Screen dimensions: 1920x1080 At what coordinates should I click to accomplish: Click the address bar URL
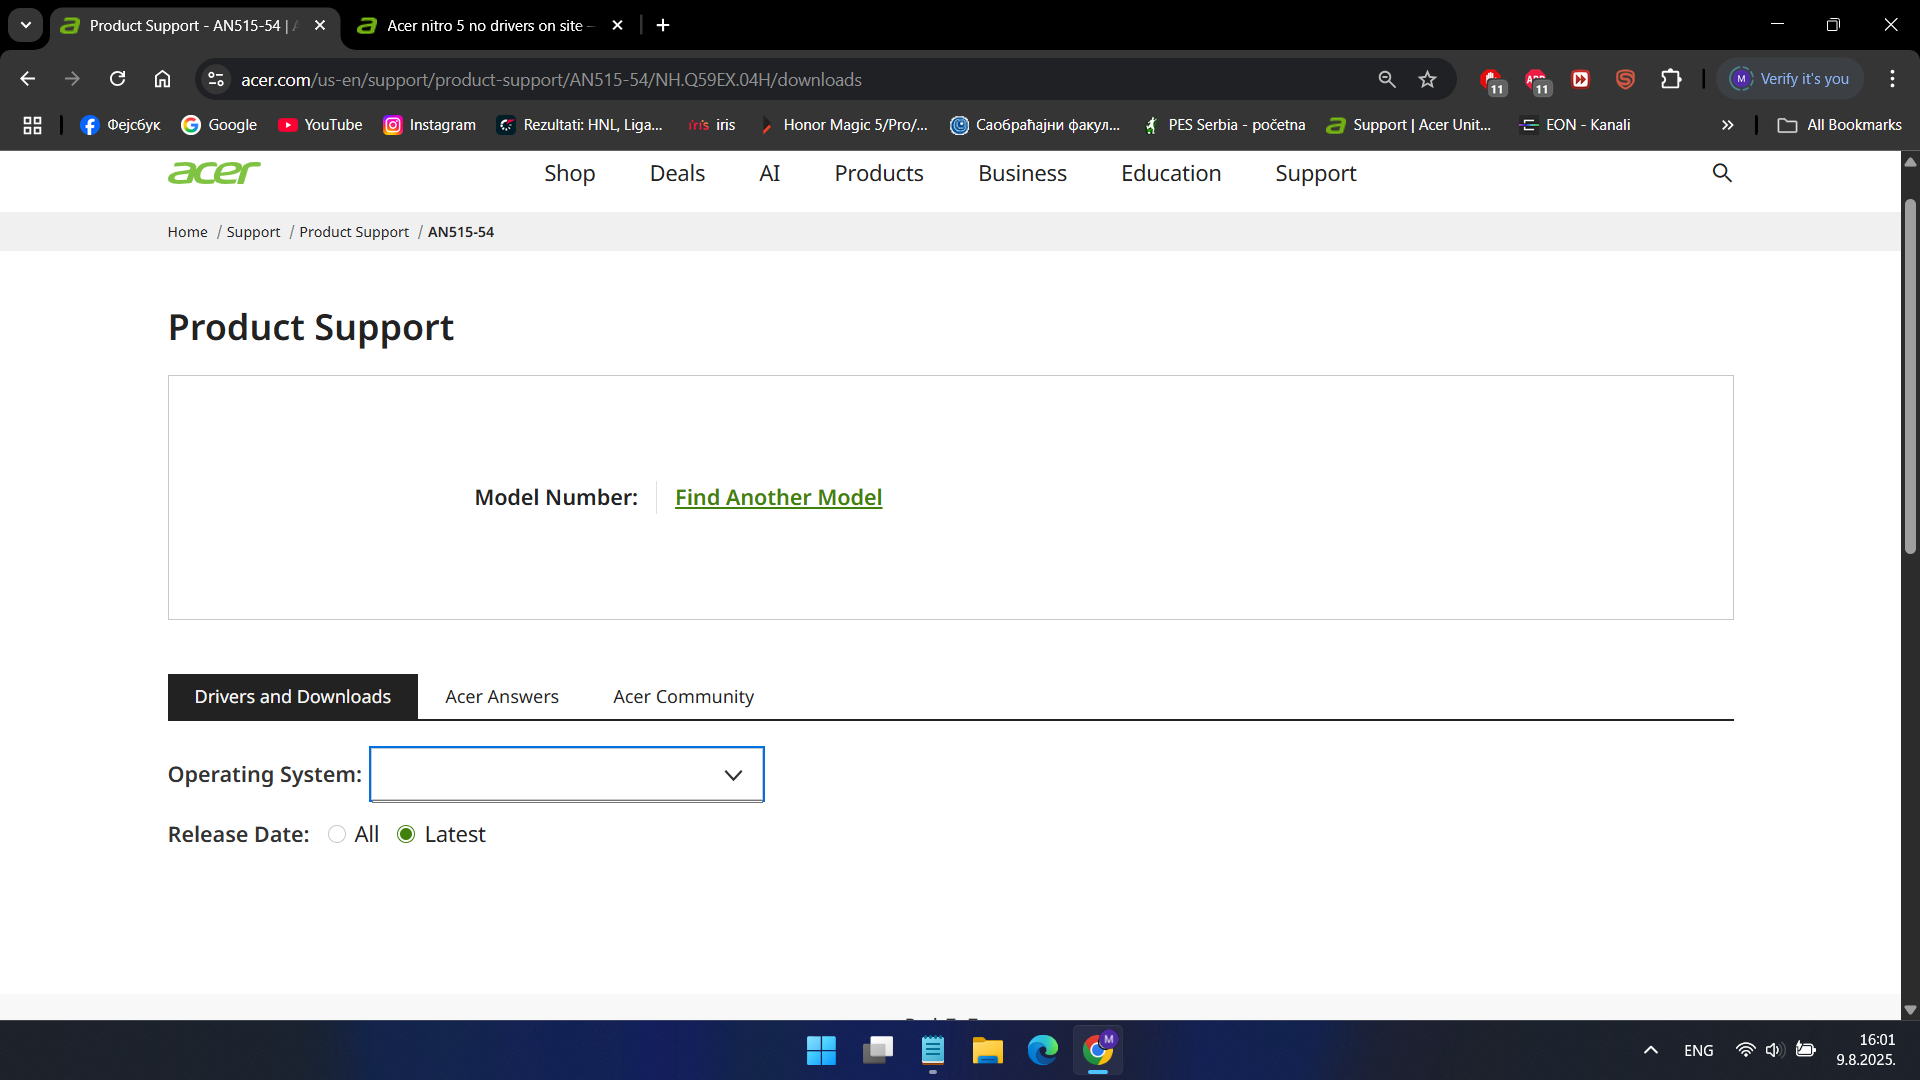click(551, 79)
